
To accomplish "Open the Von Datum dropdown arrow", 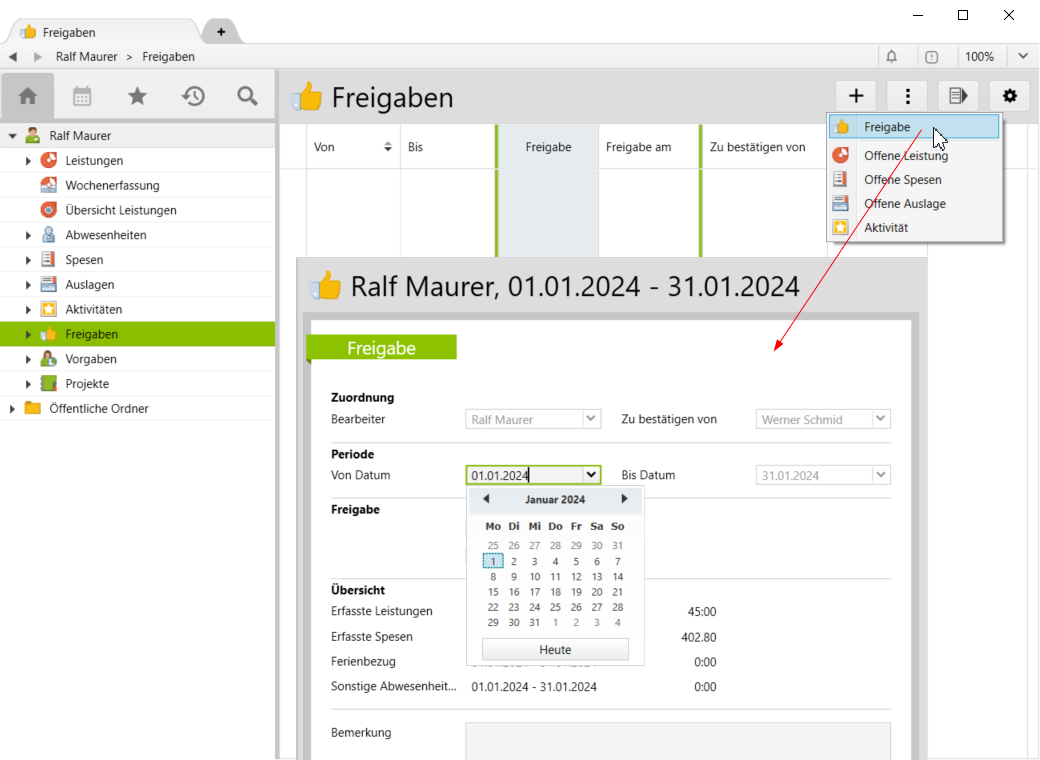I will tap(591, 475).
